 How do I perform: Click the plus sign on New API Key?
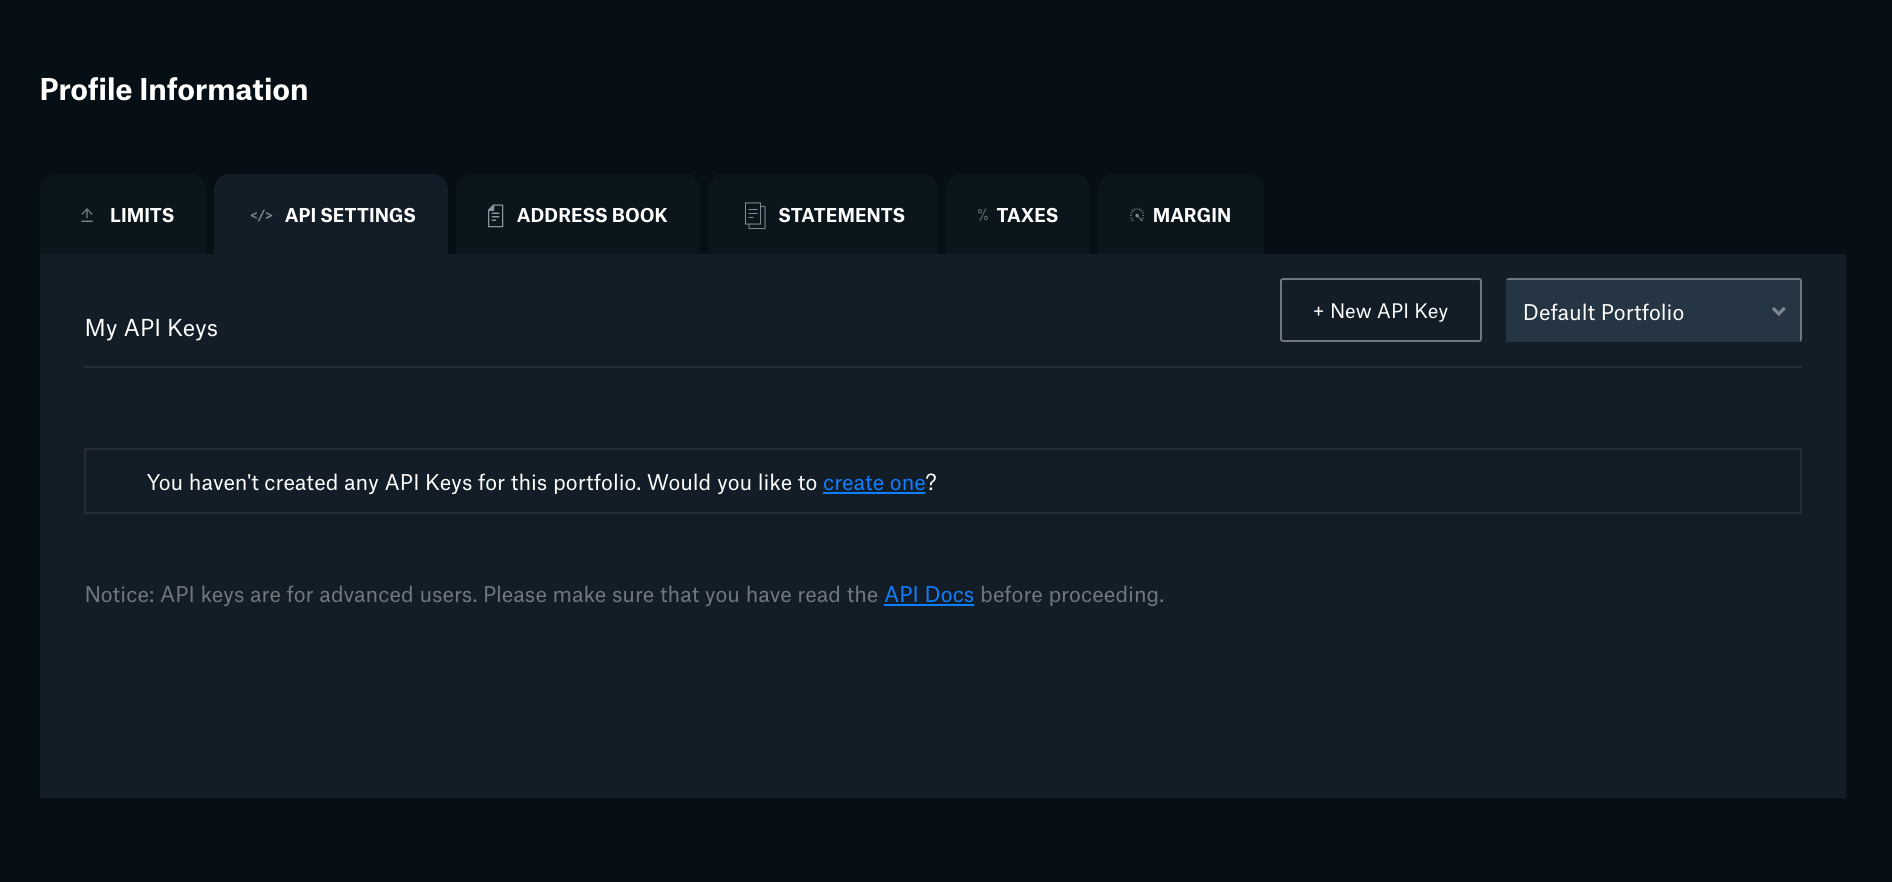[x=1318, y=312]
